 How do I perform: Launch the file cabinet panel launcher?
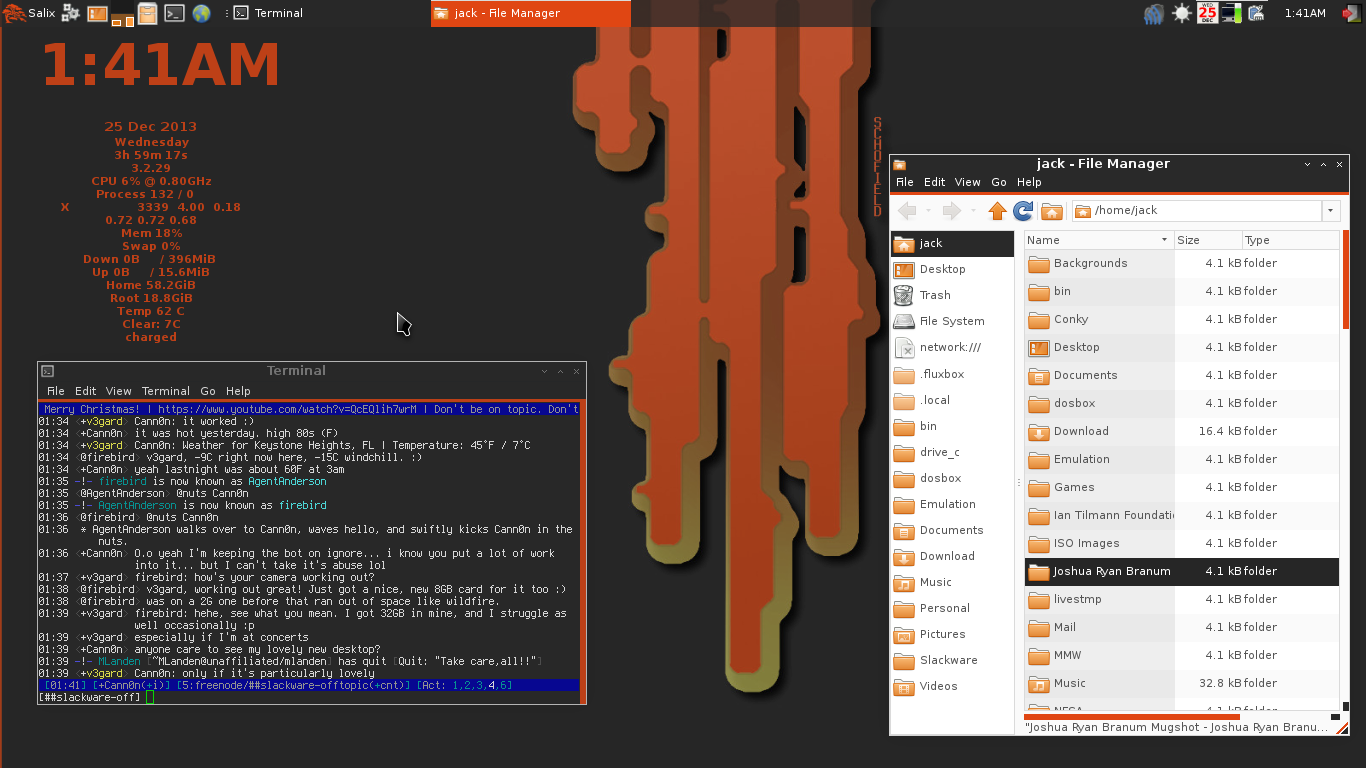tap(147, 13)
